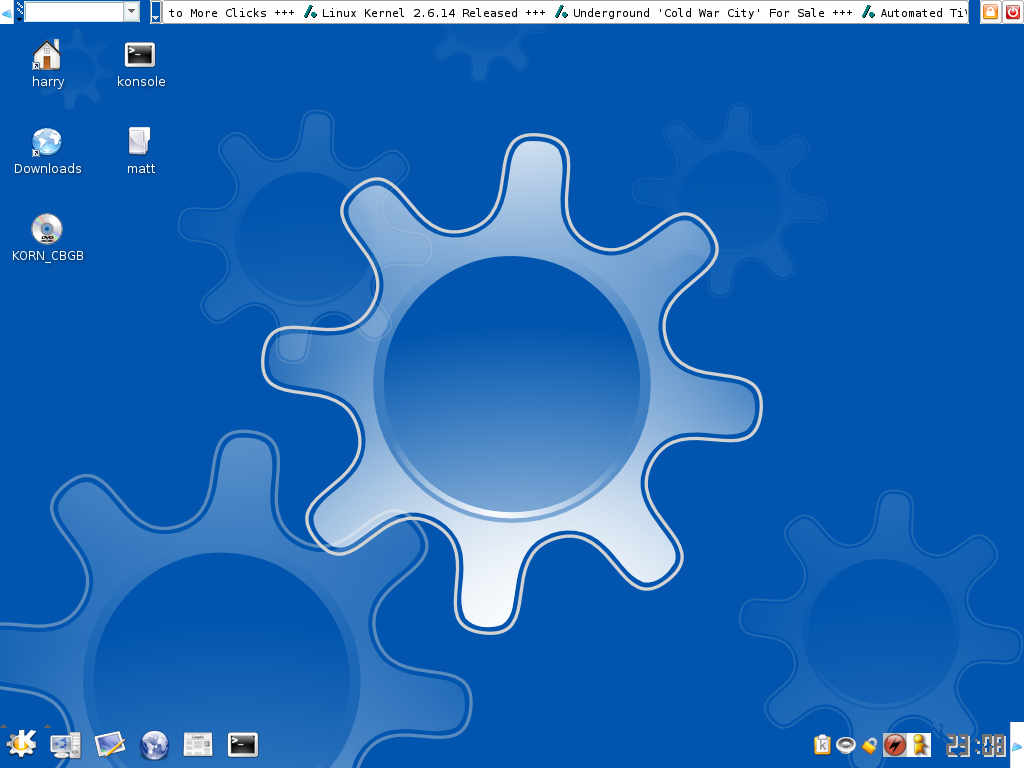1024x768 pixels.
Task: Open the newspaper reader panel icon
Action: point(198,744)
